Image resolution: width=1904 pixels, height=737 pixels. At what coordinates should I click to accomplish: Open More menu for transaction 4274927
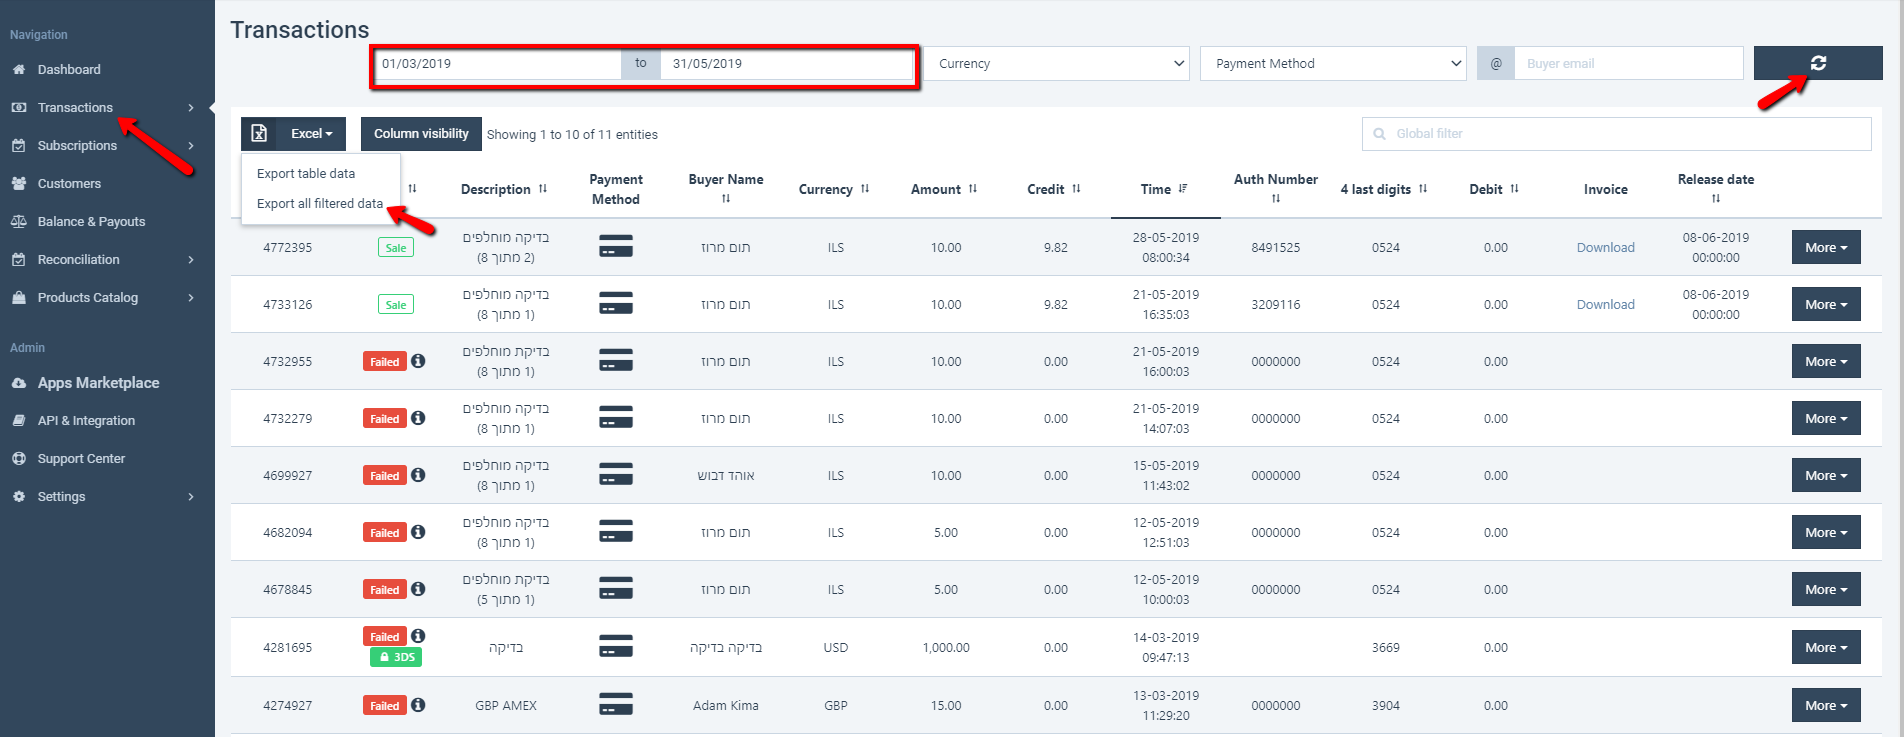coord(1826,705)
